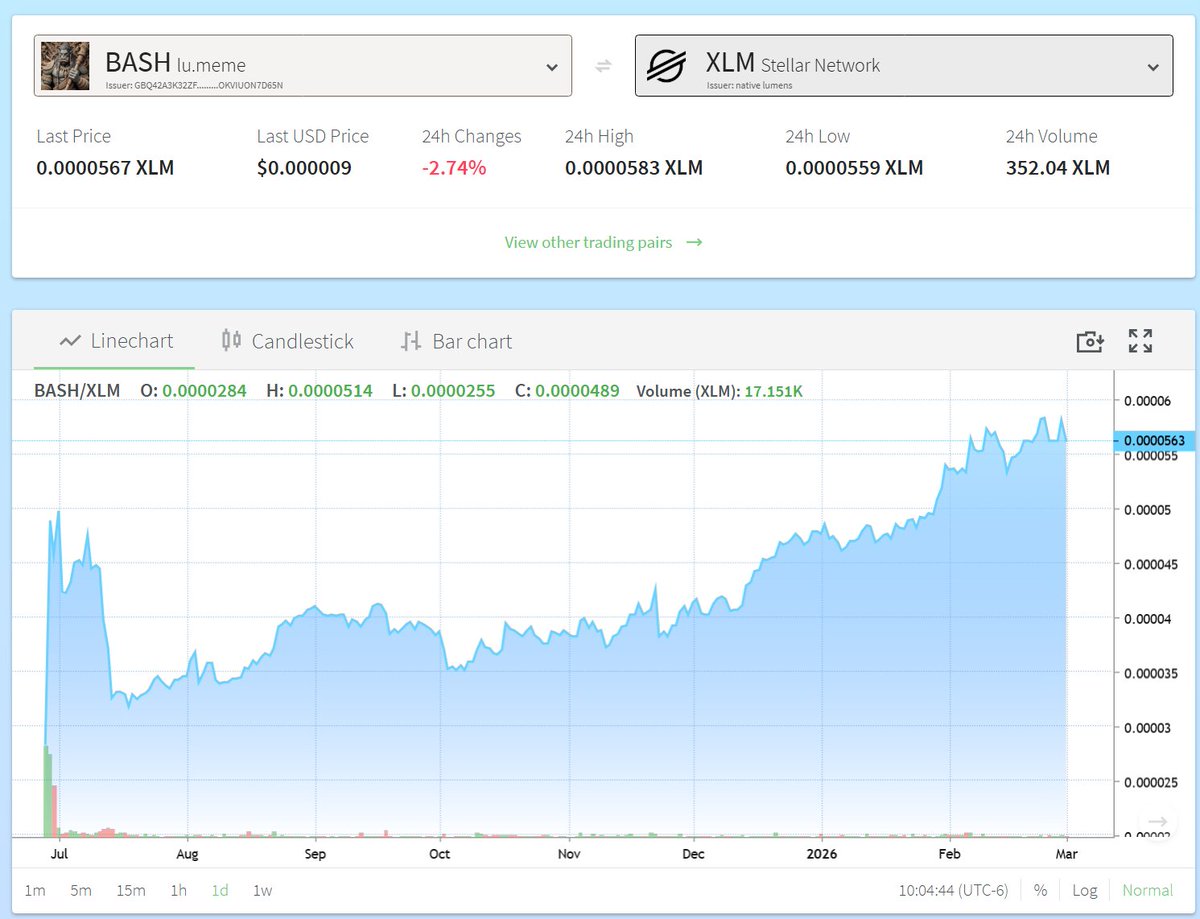This screenshot has width=1200, height=919.
Task: Click the BASH/XLM chart legend label
Action: pyautogui.click(x=77, y=390)
